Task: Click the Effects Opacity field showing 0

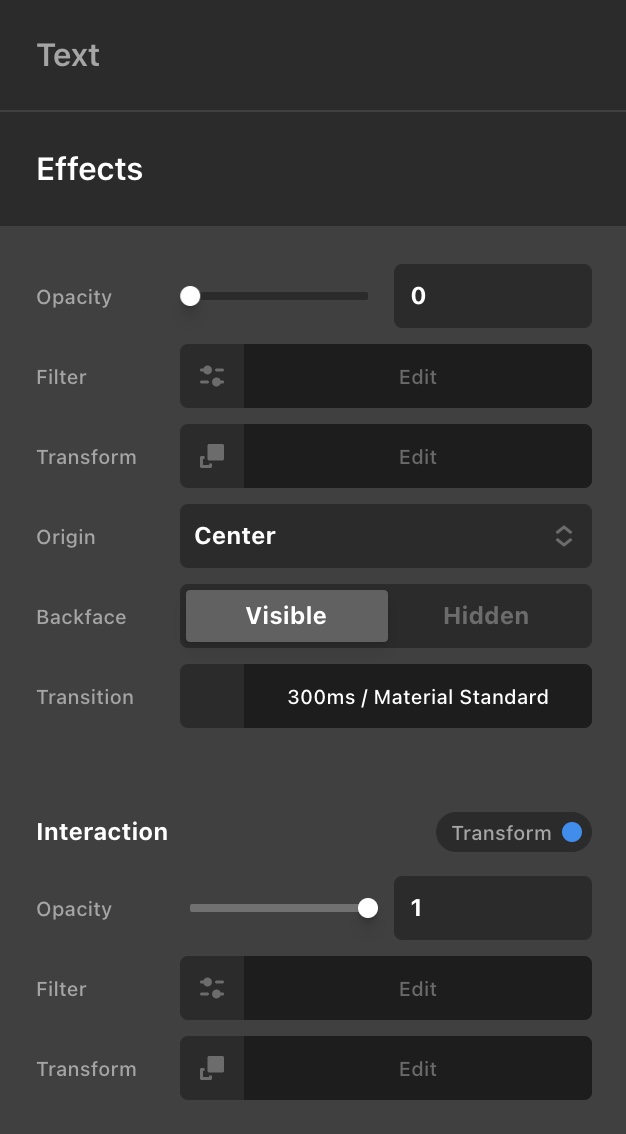Action: 492,296
